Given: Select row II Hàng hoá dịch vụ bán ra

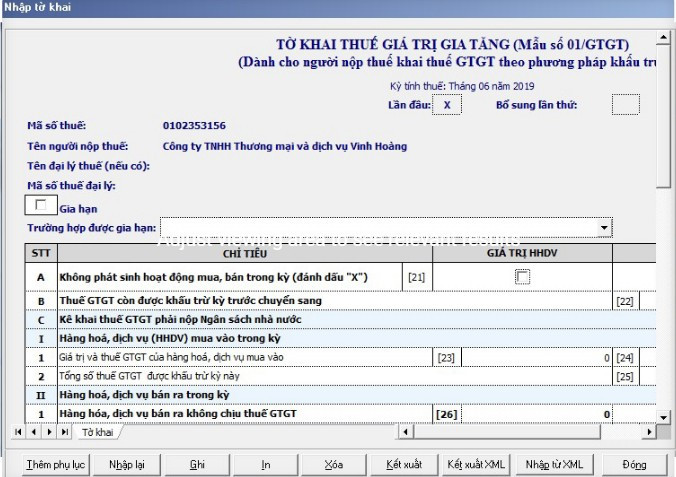Looking at the screenshot, I should pos(341,395).
